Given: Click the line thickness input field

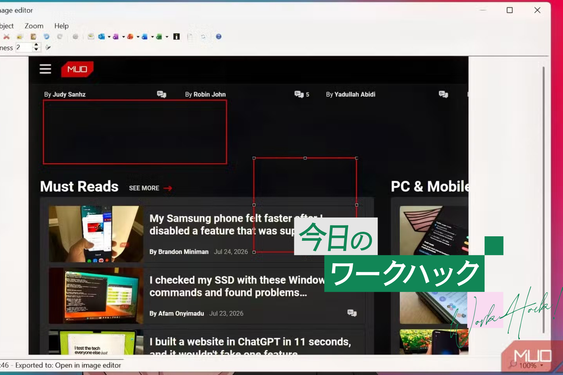Looking at the screenshot, I should coord(24,47).
